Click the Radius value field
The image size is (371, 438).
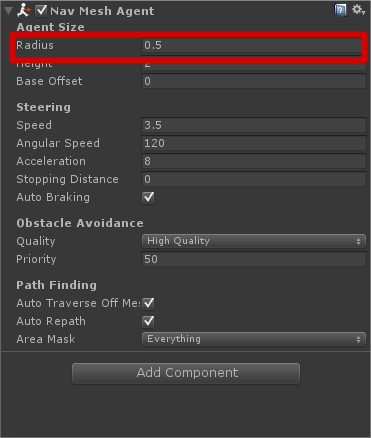[252, 45]
